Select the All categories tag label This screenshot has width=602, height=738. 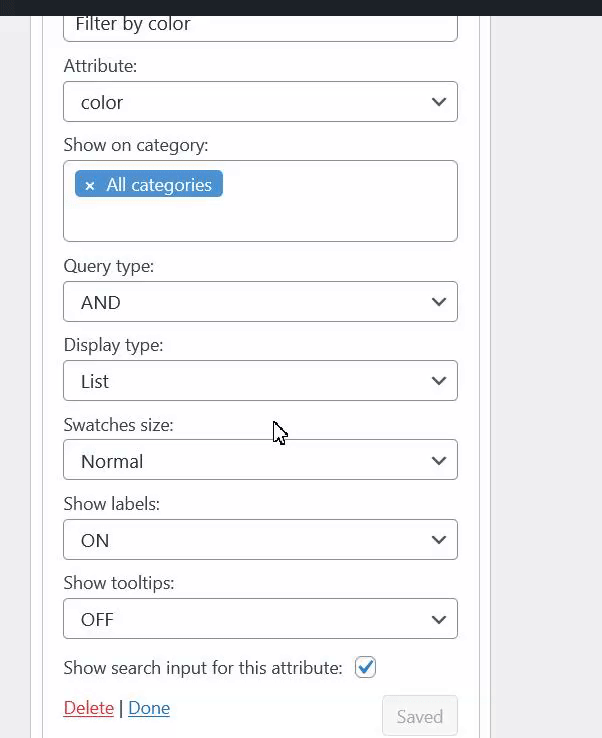pyautogui.click(x=159, y=185)
